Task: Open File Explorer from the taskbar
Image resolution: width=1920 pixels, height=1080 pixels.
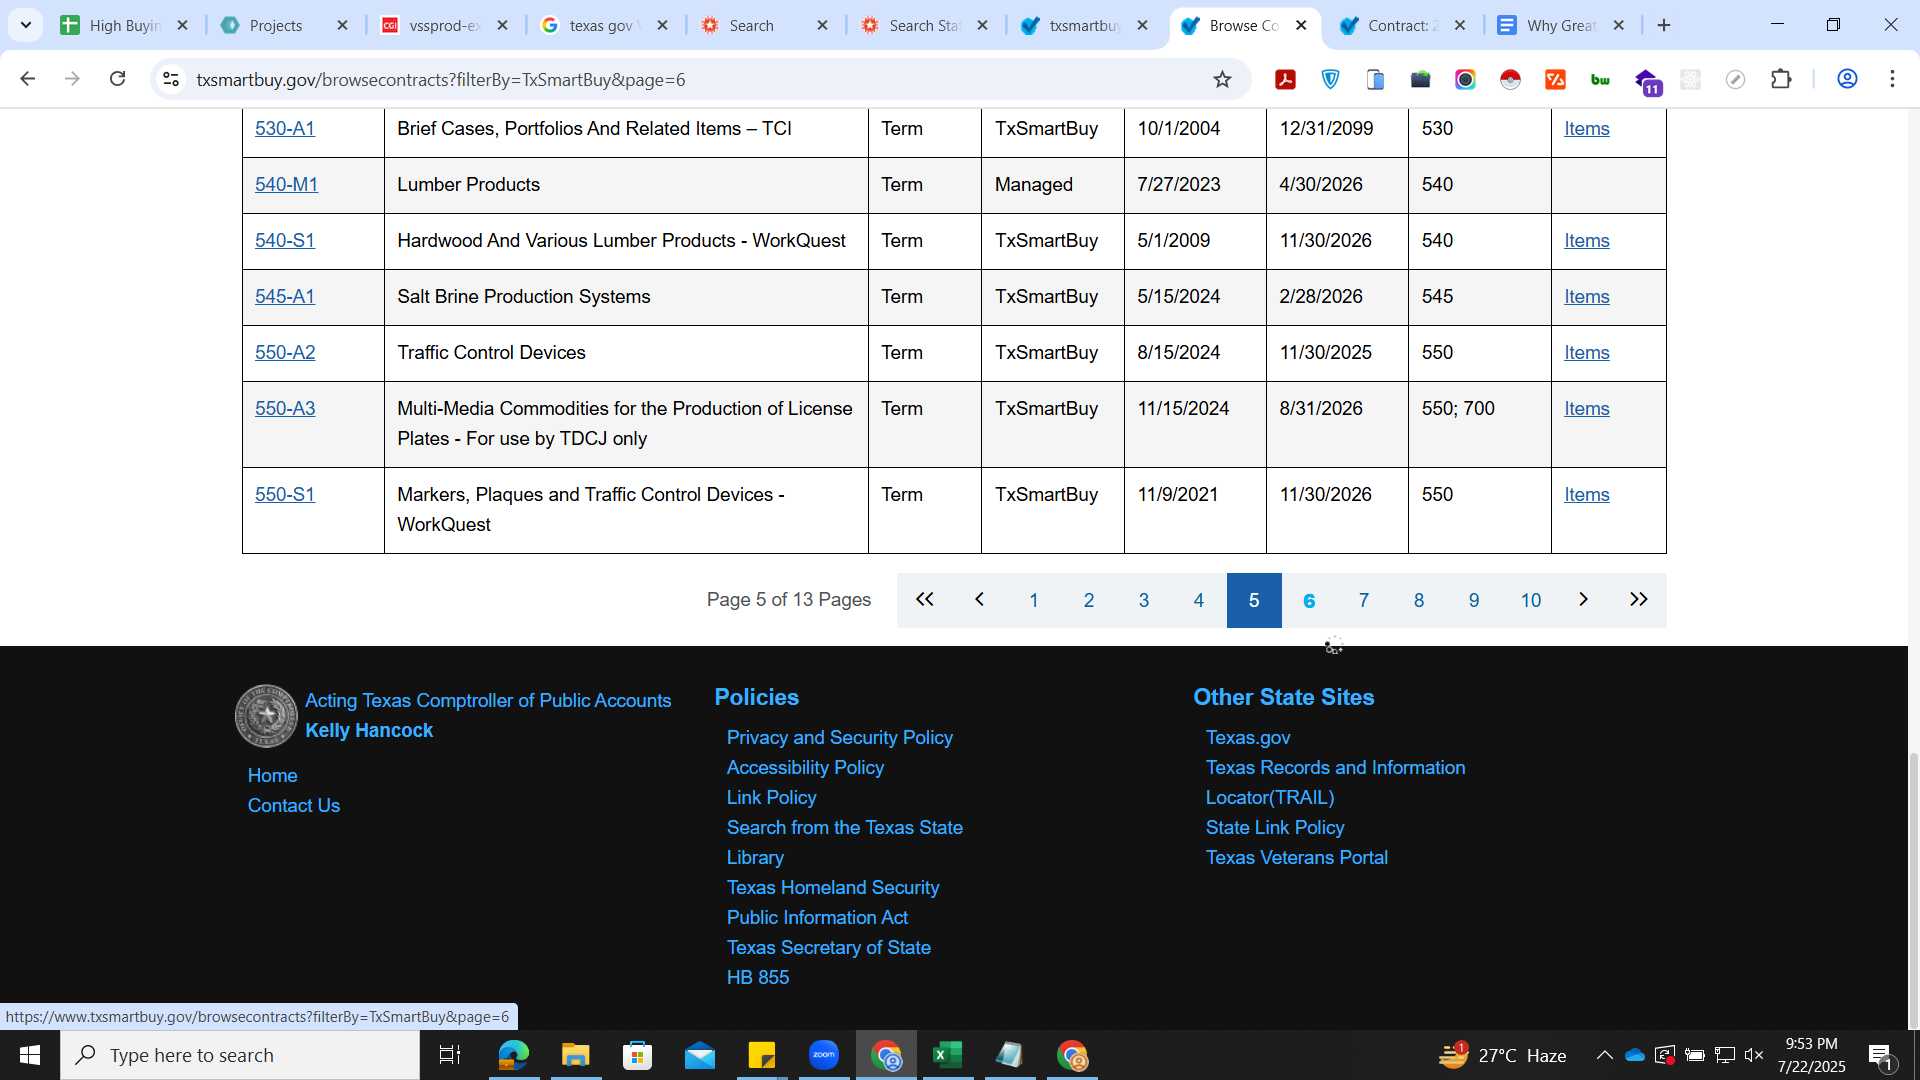Action: click(575, 1055)
